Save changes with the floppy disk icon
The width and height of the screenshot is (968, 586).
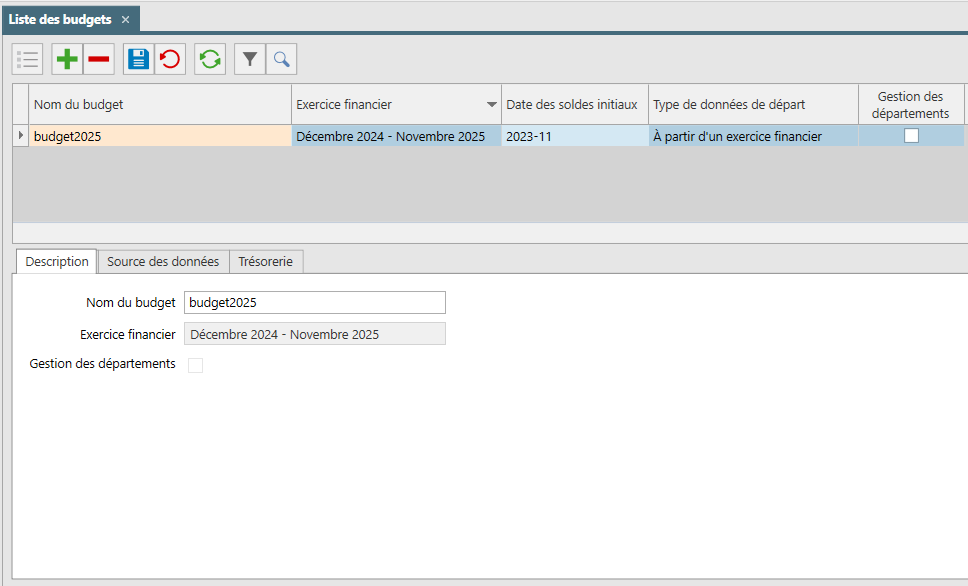pos(138,59)
